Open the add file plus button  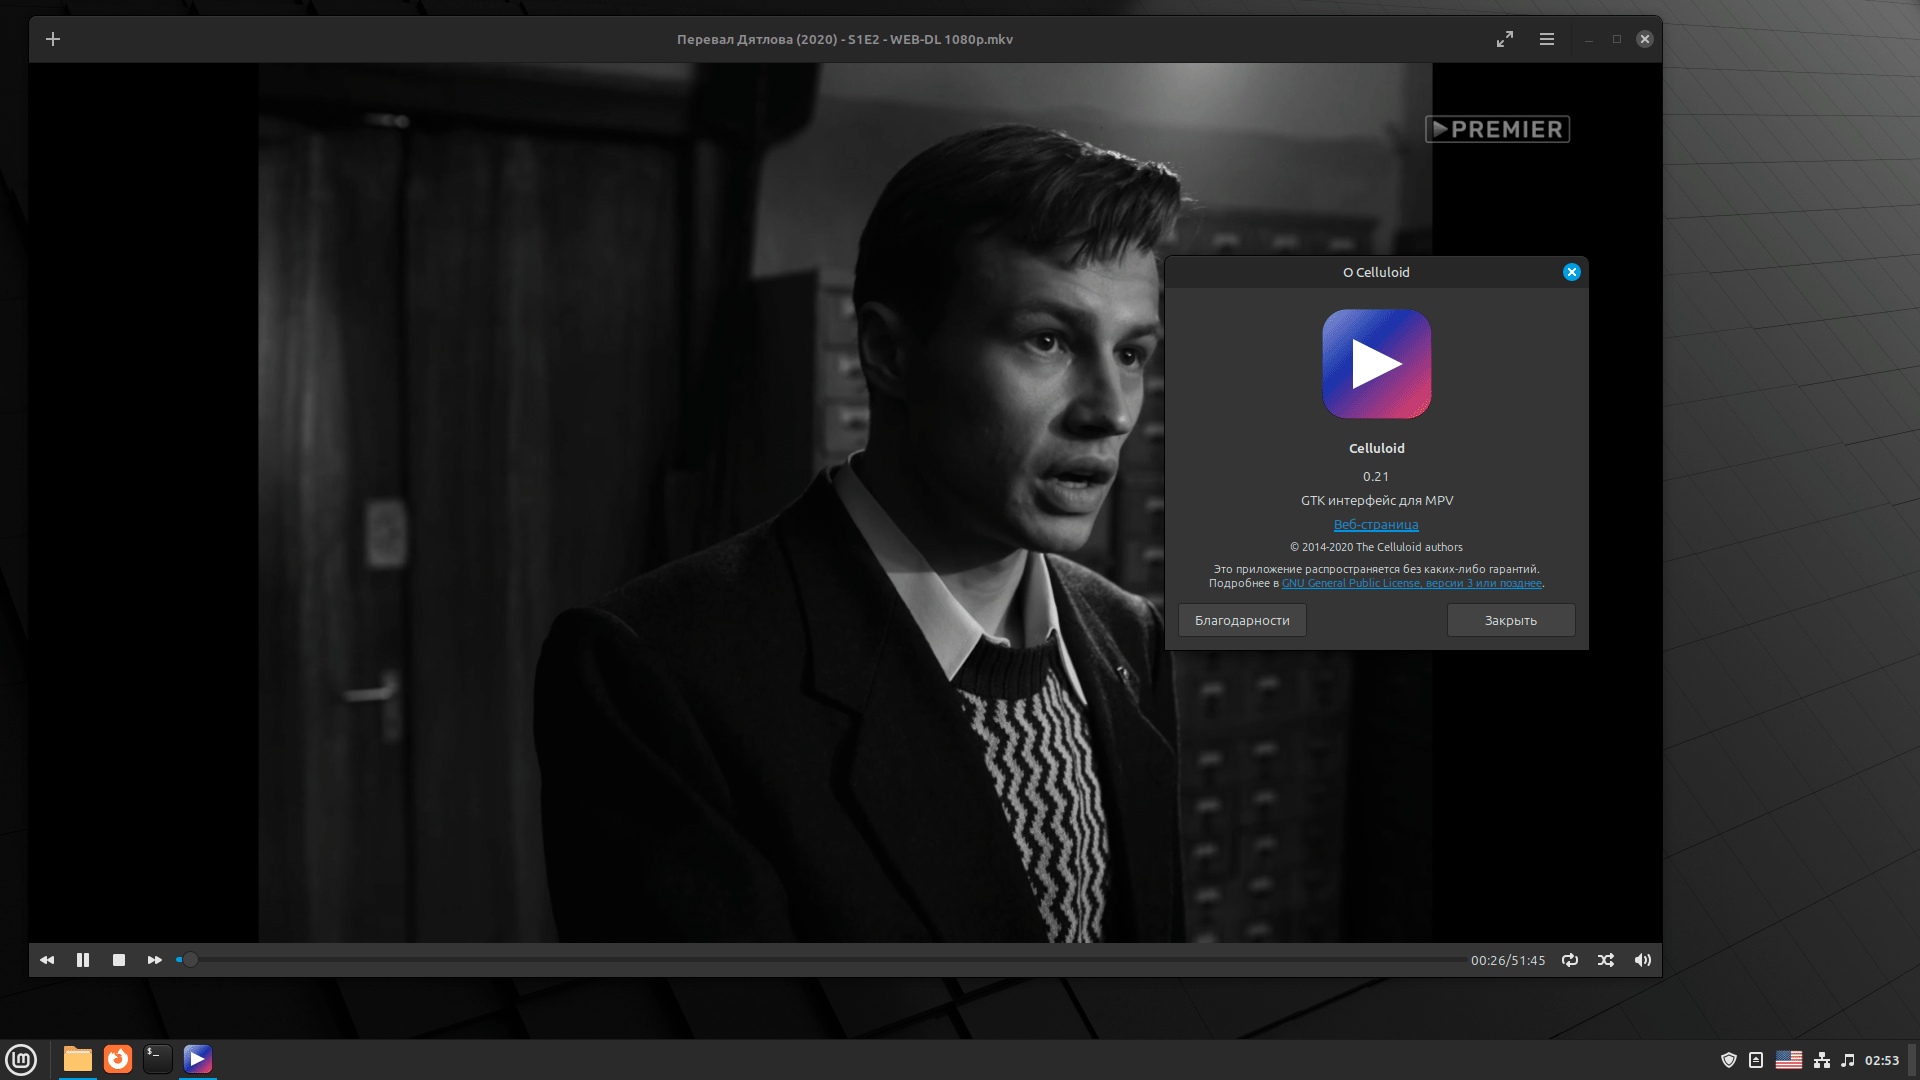pos(53,39)
